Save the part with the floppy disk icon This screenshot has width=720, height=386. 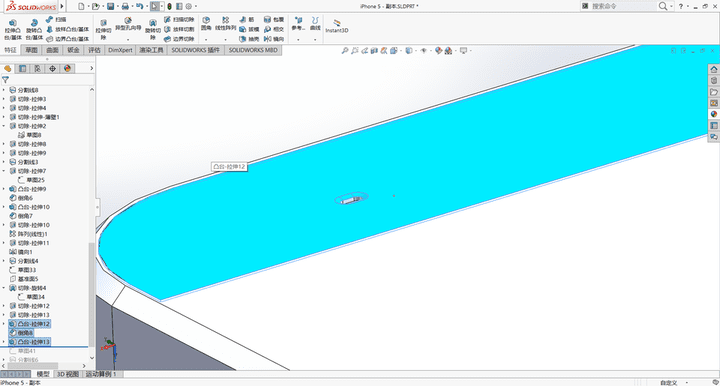point(110,6)
